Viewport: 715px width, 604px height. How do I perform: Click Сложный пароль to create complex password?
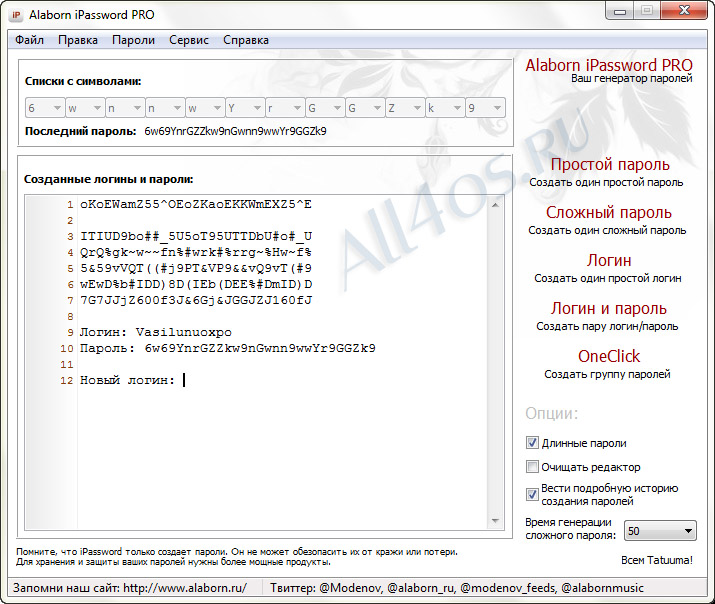tap(609, 212)
